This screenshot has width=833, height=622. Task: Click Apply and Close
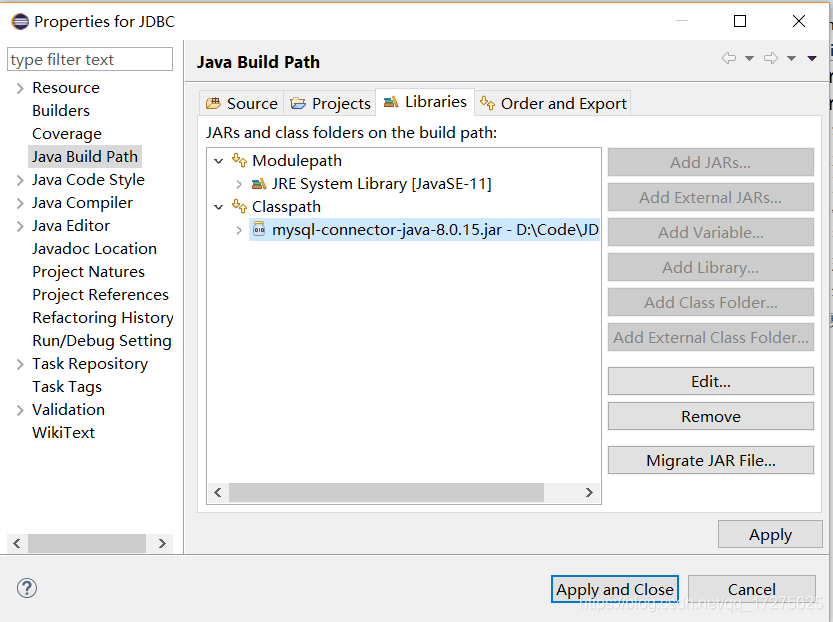(x=615, y=589)
